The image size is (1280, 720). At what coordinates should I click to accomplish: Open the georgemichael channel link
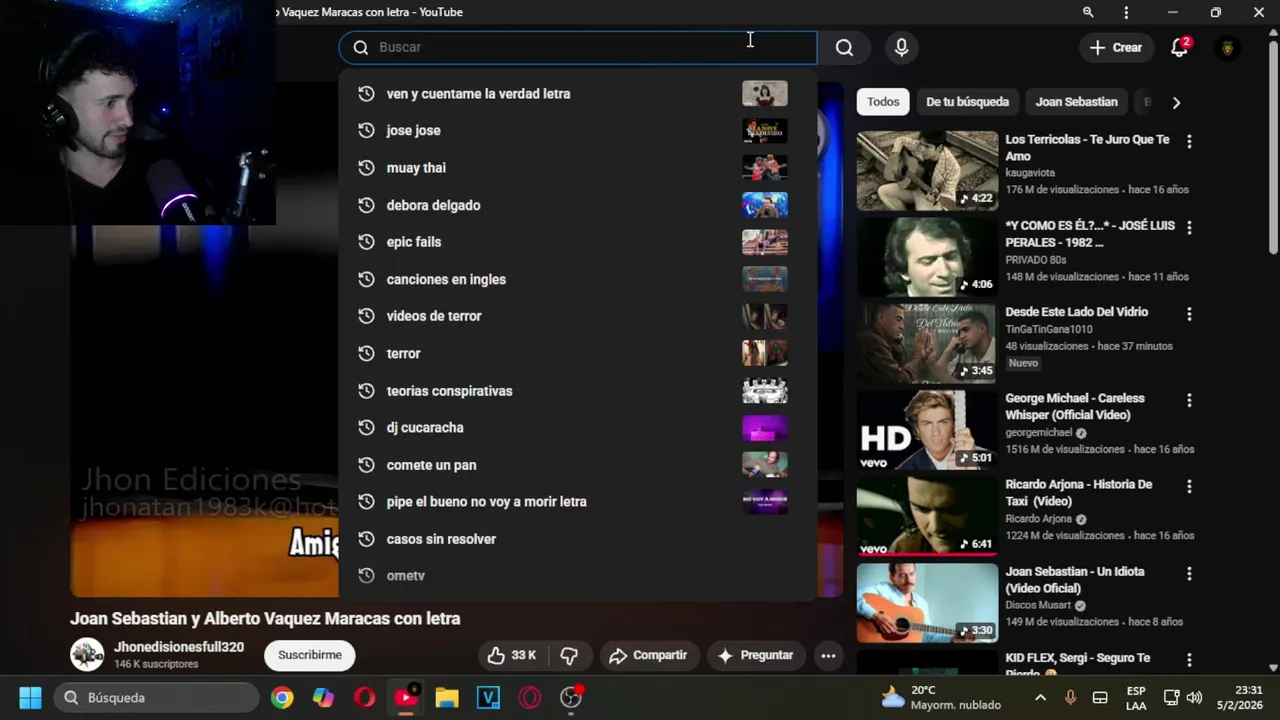tap(1039, 433)
